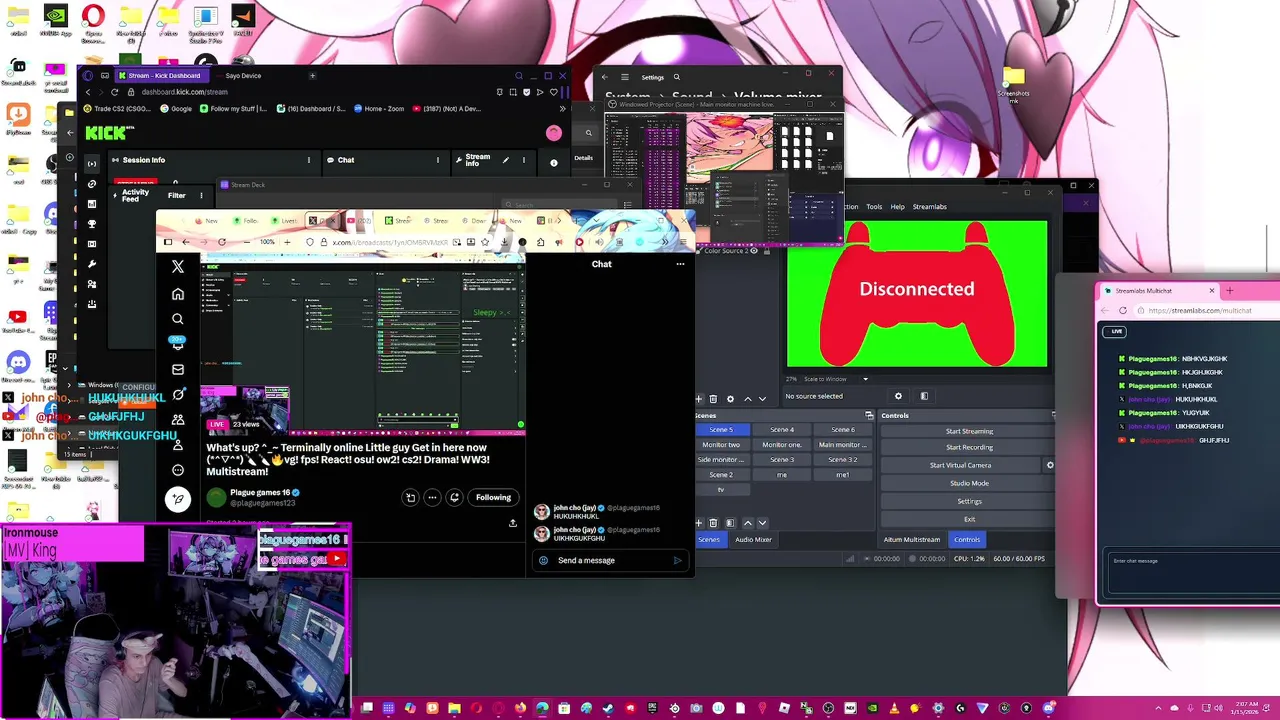Click the pink avatar in Kick dashboard
The height and width of the screenshot is (720, 1280).
click(x=554, y=133)
